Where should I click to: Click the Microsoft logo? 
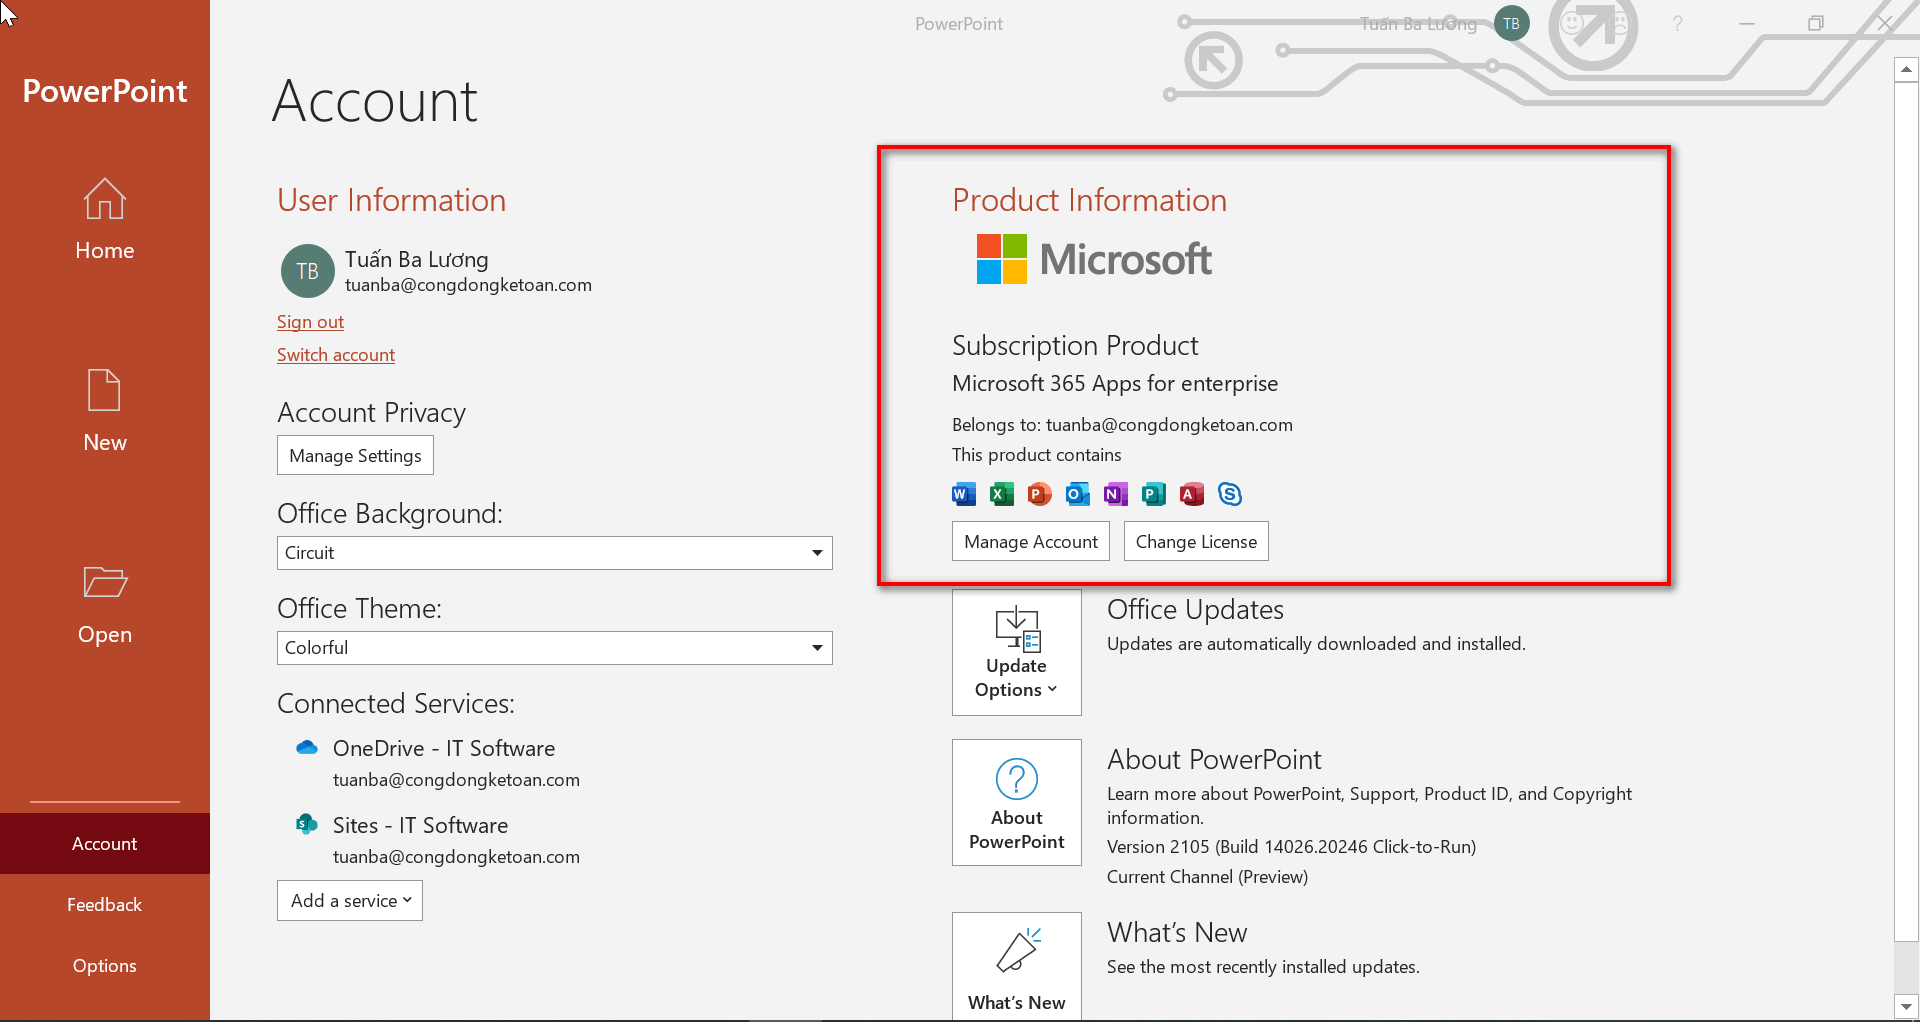point(1094,259)
